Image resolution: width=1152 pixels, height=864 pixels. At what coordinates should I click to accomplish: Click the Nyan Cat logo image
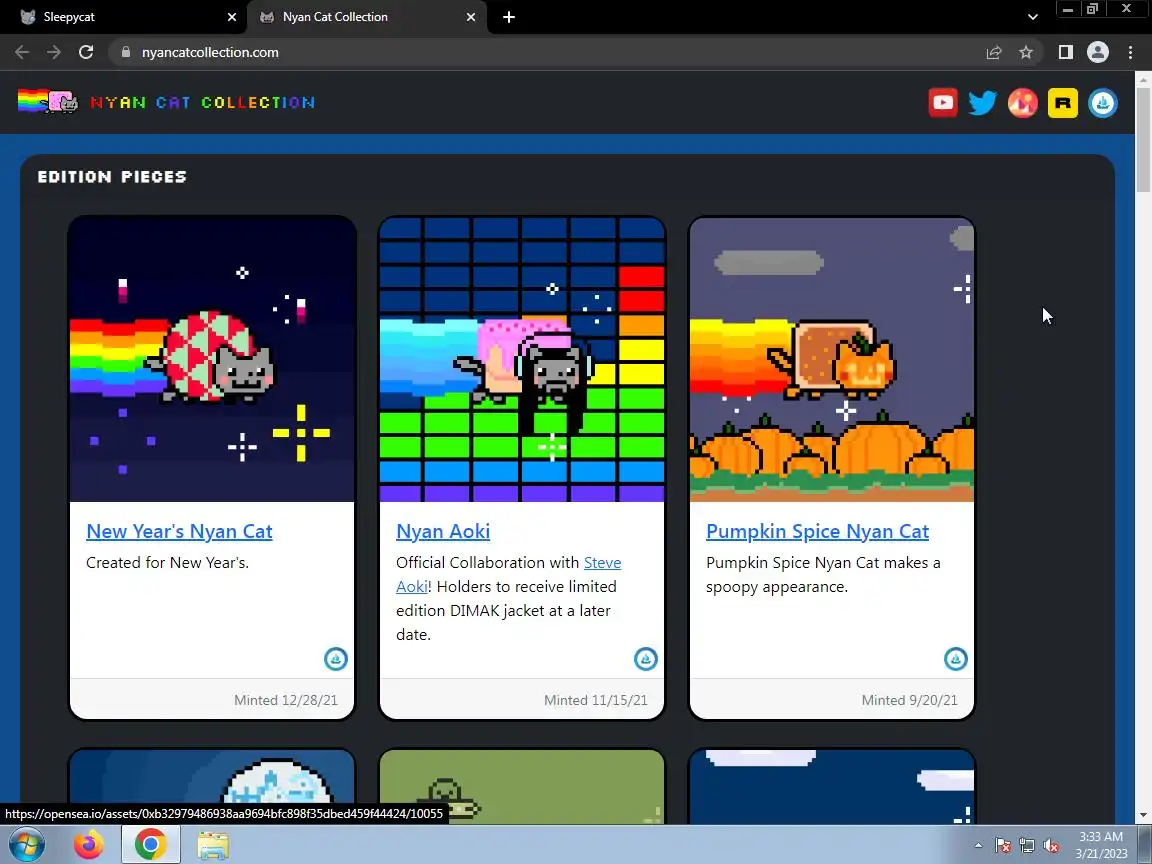point(48,101)
